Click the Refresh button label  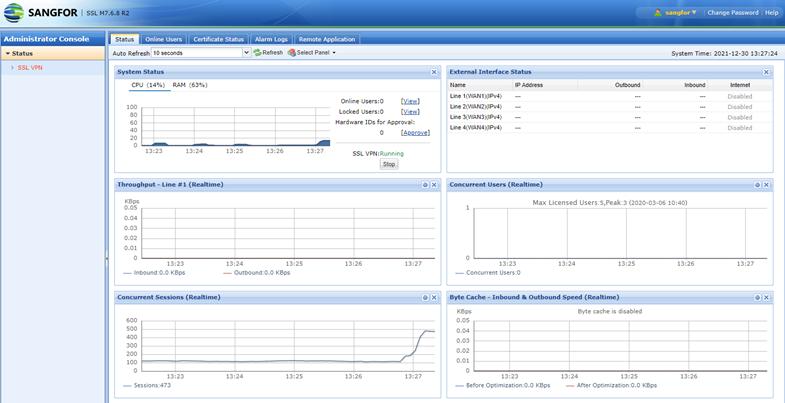(272, 53)
